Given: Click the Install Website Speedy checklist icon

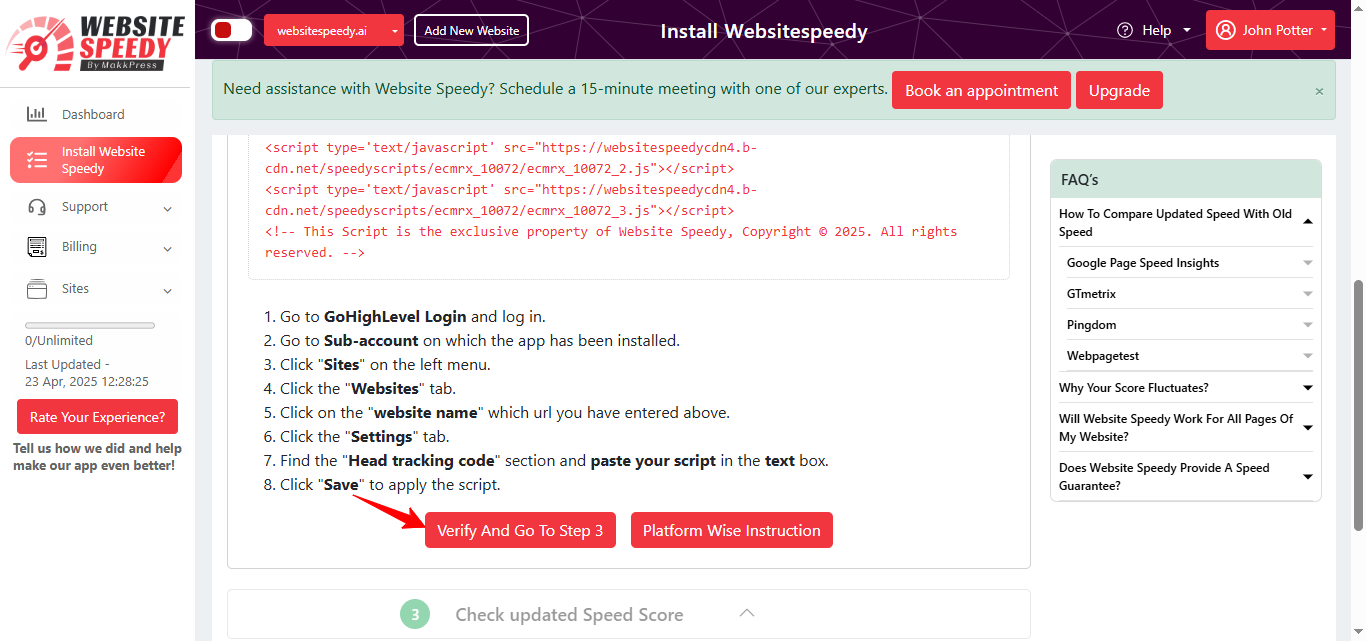Looking at the screenshot, I should [37, 160].
